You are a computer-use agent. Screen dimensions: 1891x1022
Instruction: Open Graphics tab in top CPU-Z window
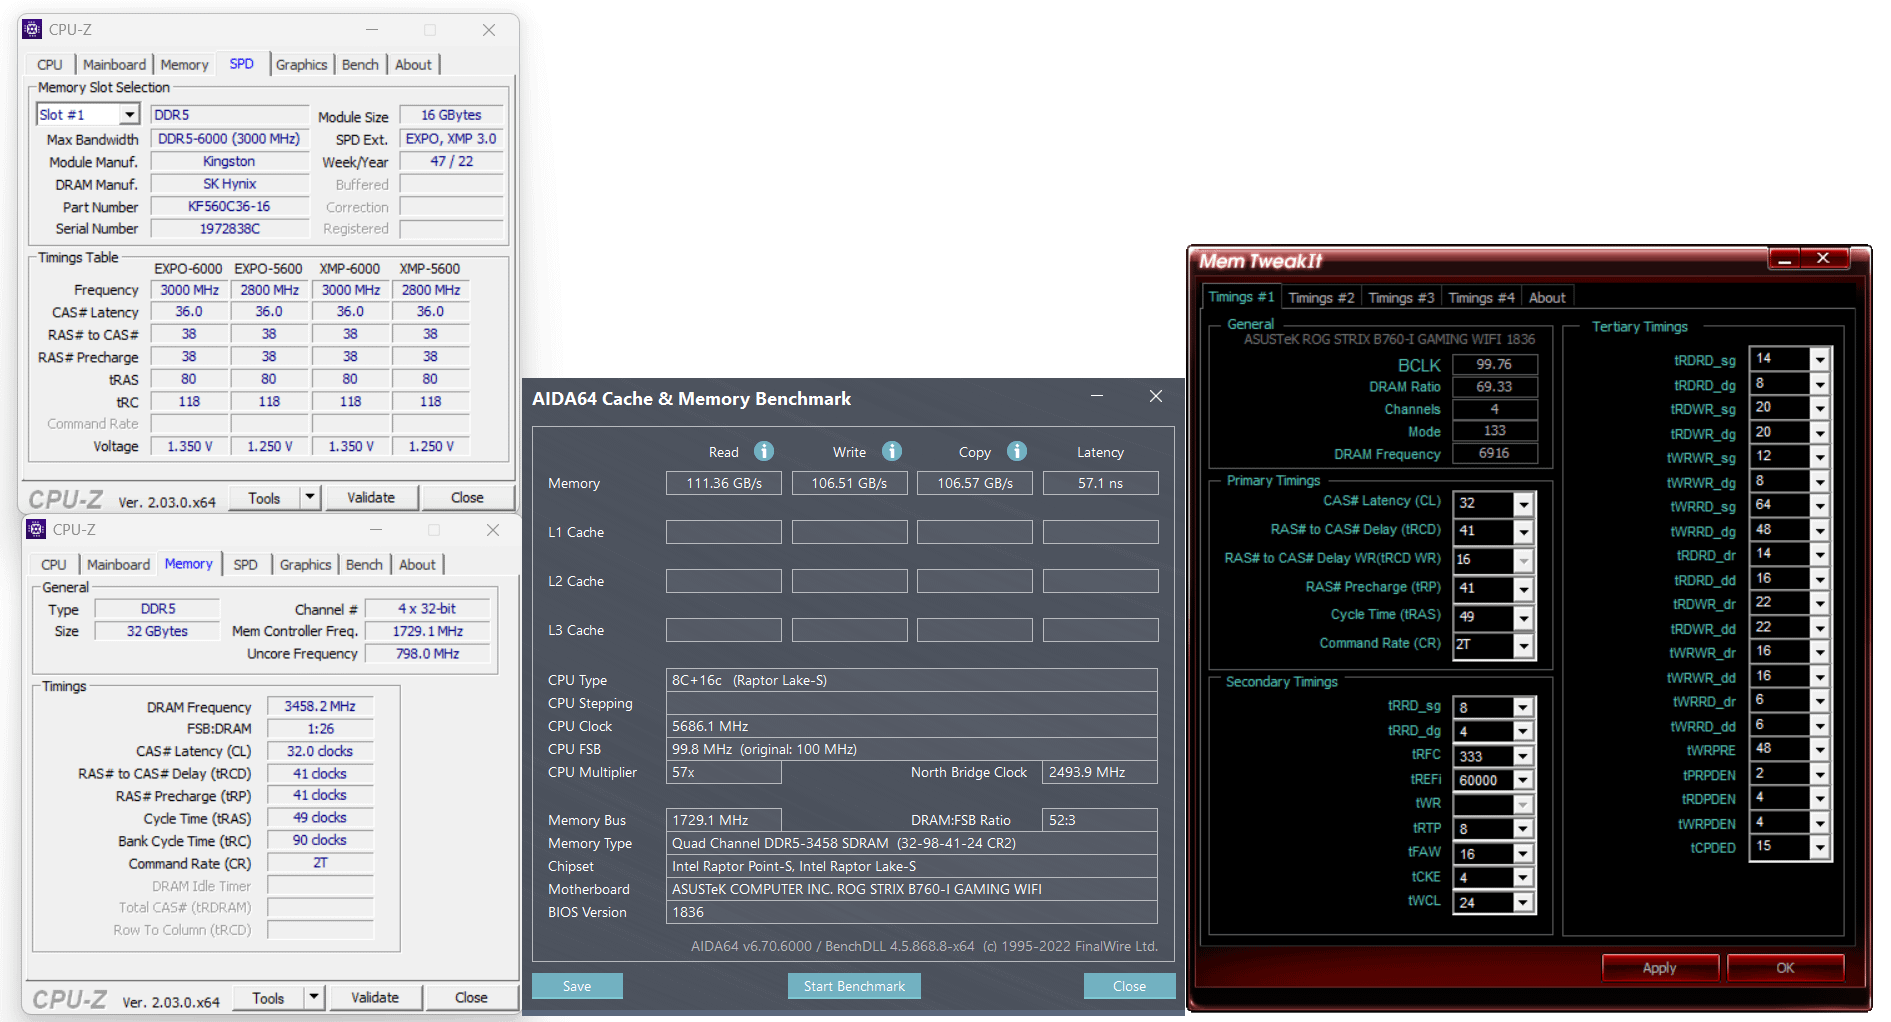(x=301, y=64)
